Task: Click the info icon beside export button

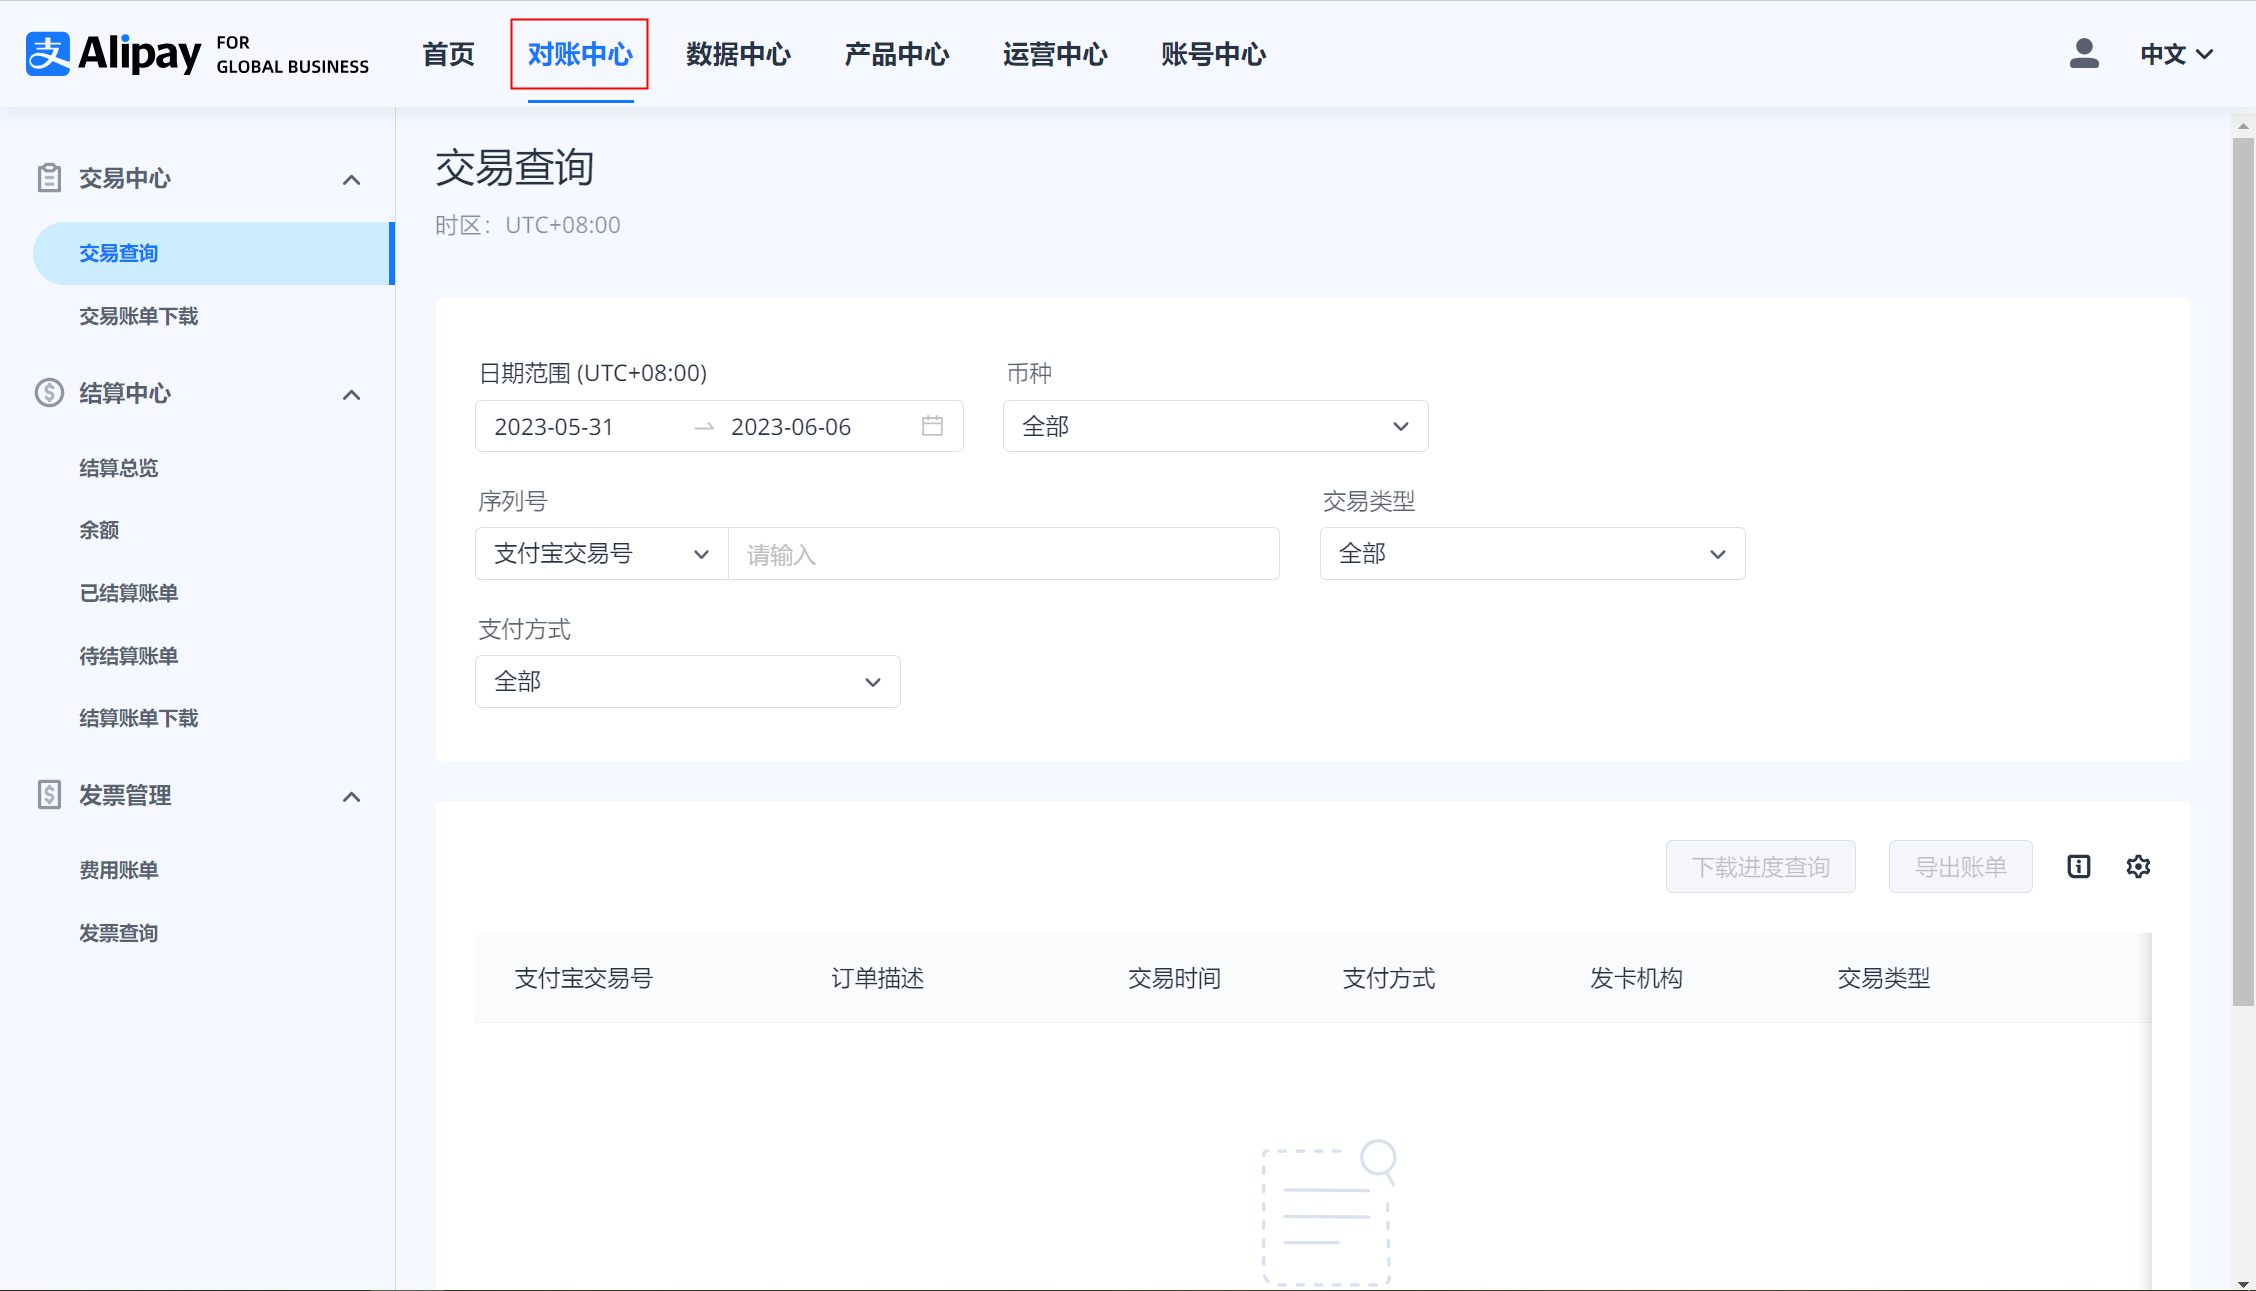Action: pos(2079,867)
